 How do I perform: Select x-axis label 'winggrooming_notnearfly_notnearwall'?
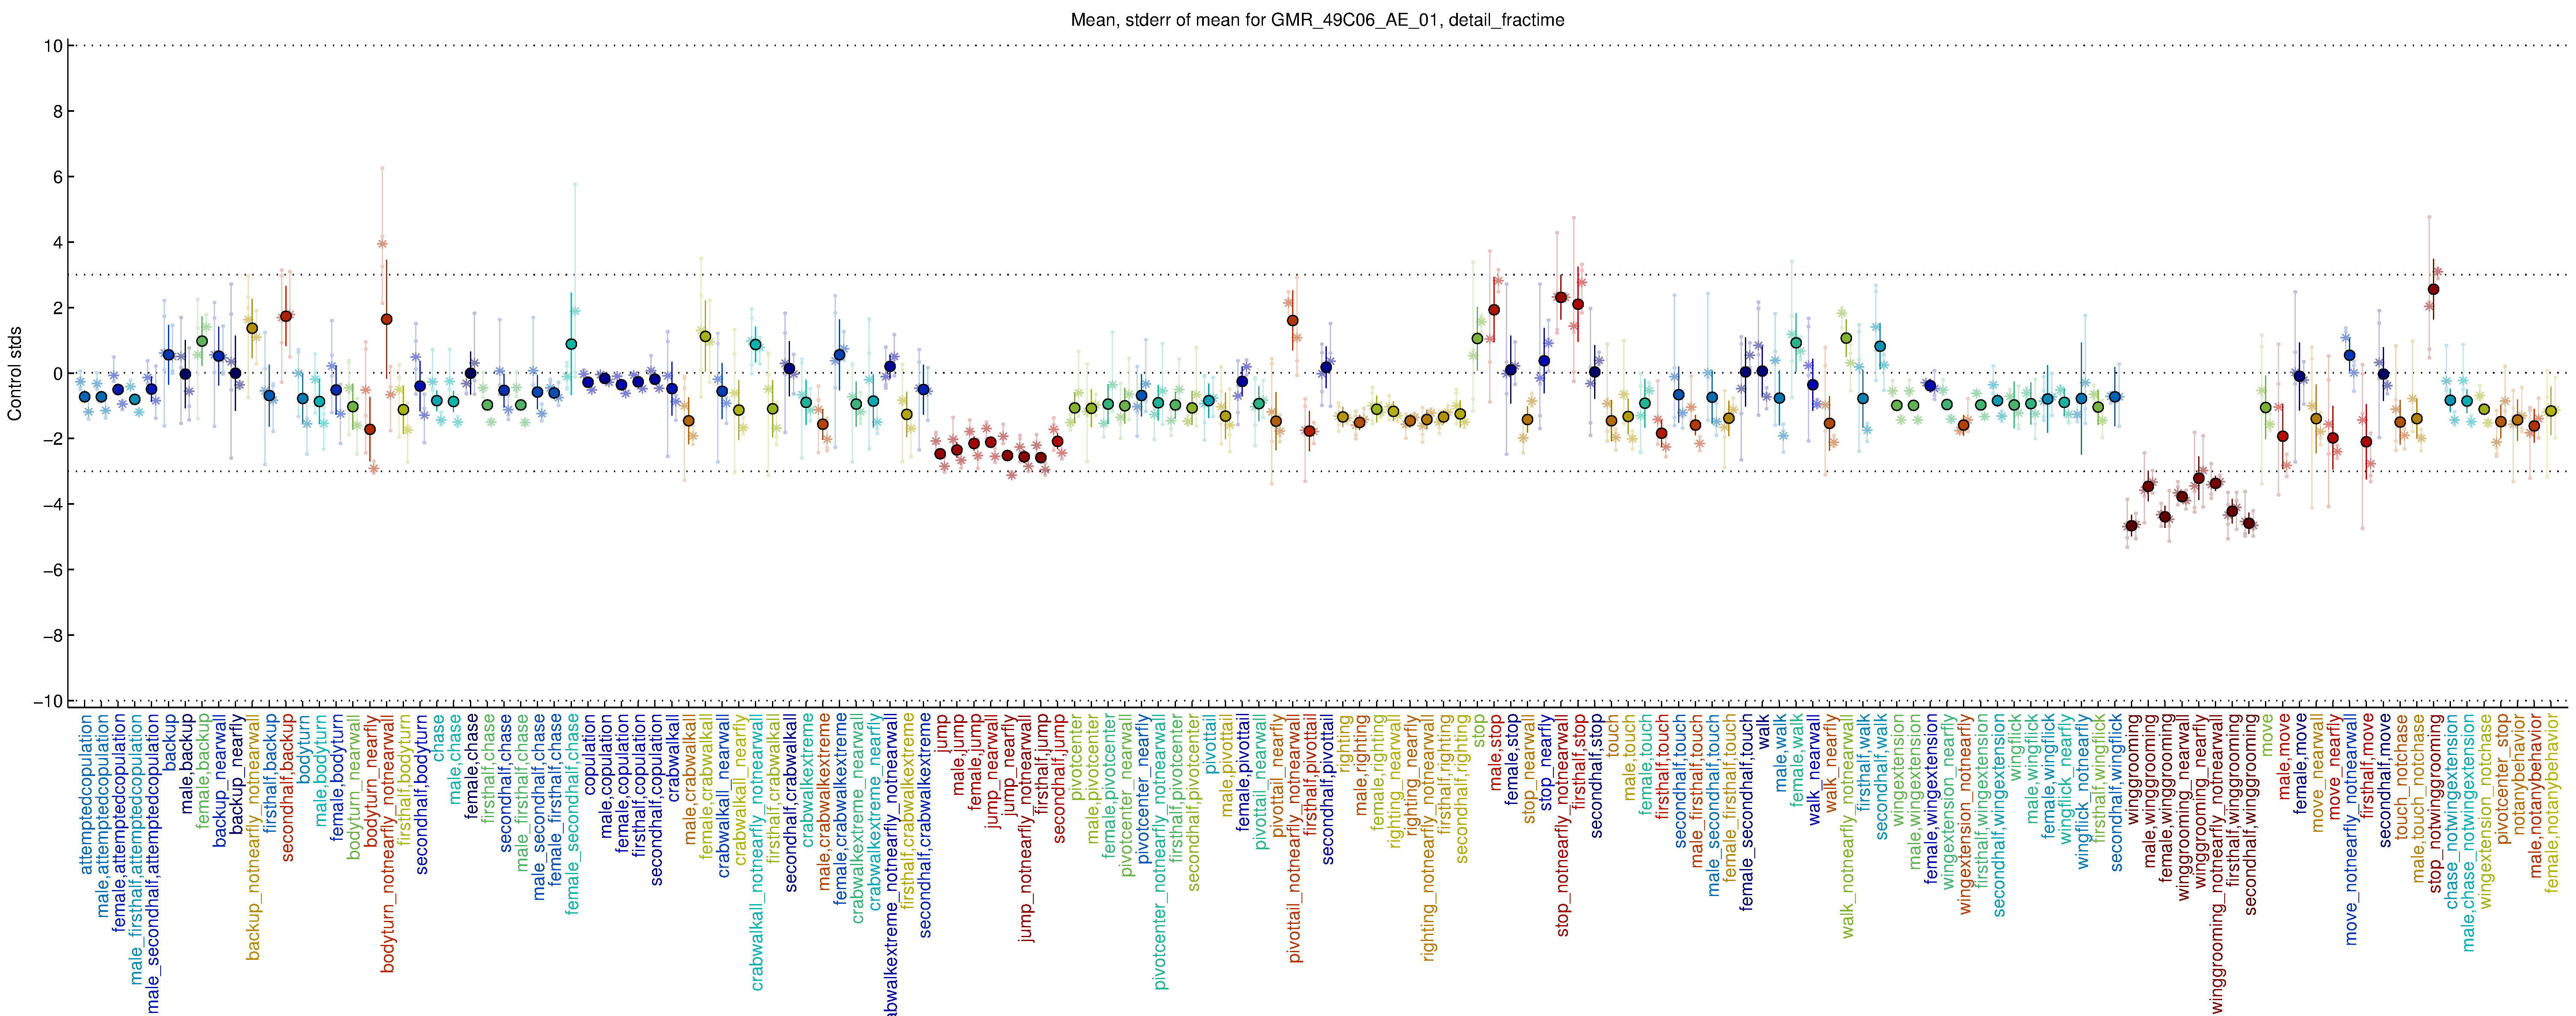tap(2218, 863)
